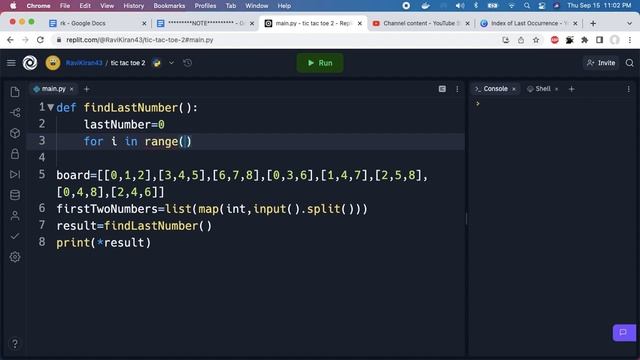Close the main.py Replit browser tab
This screenshot has width=640, height=360.
360,23
